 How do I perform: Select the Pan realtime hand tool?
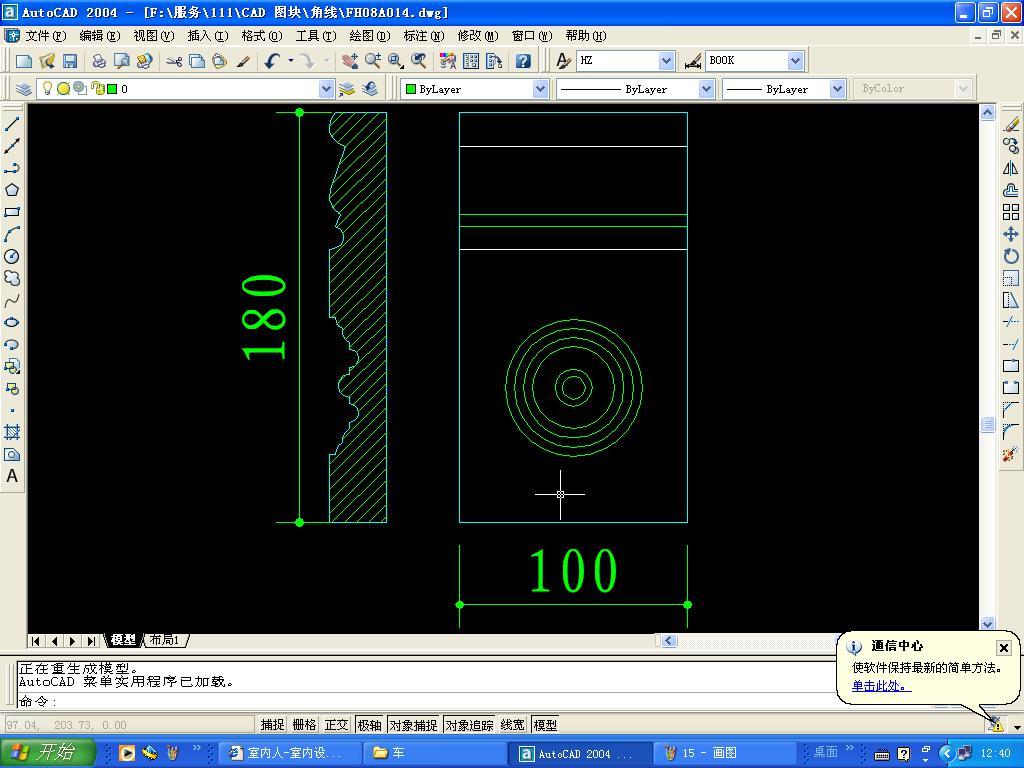[x=349, y=61]
